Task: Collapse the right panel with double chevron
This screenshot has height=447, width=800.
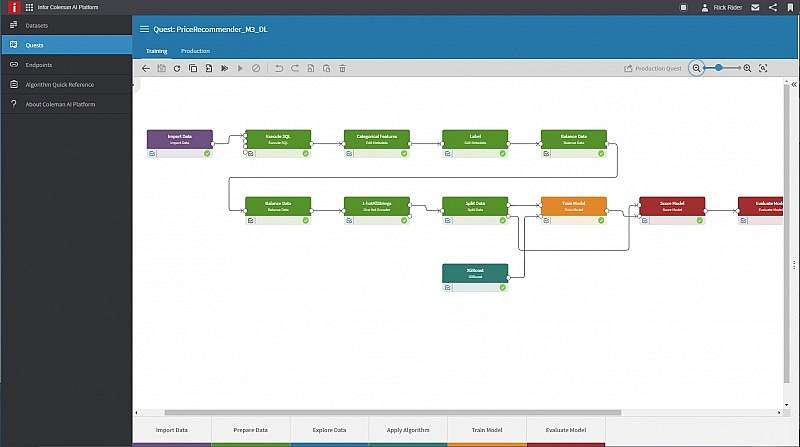Action: click(794, 85)
